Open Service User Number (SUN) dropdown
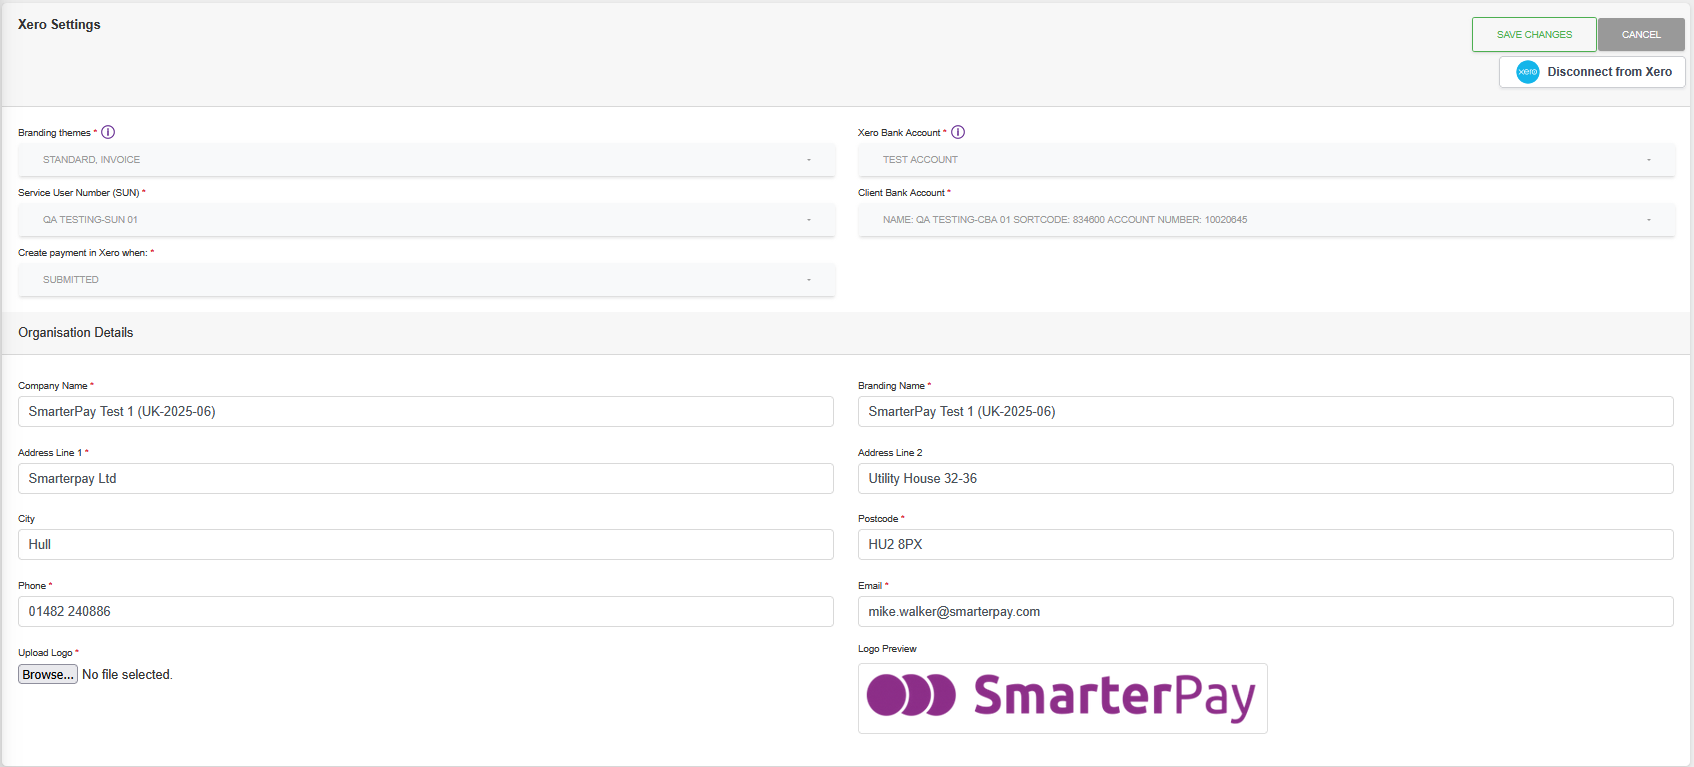This screenshot has height=767, width=1694. click(426, 220)
